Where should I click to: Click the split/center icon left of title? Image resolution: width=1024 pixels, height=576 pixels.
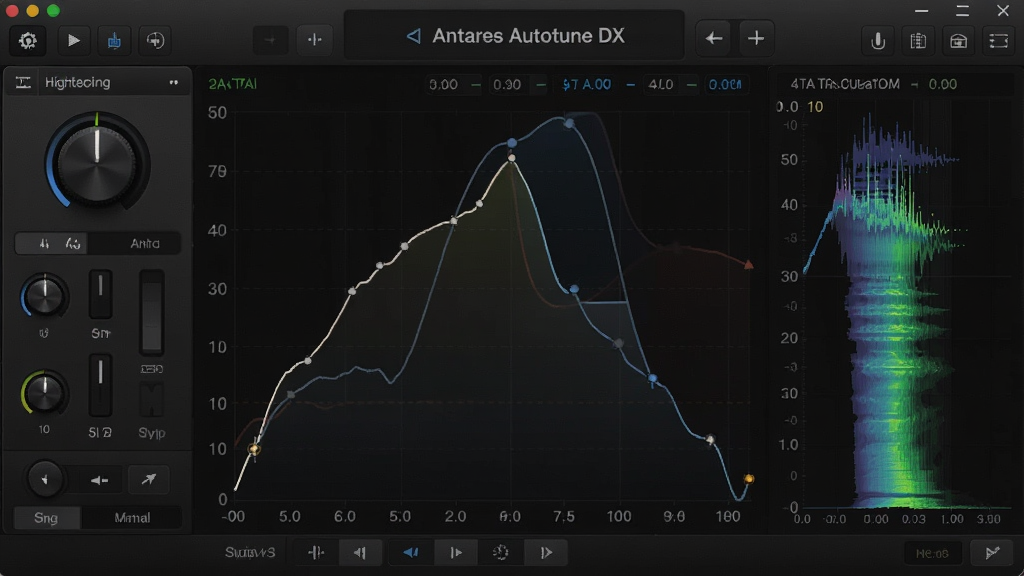314,40
